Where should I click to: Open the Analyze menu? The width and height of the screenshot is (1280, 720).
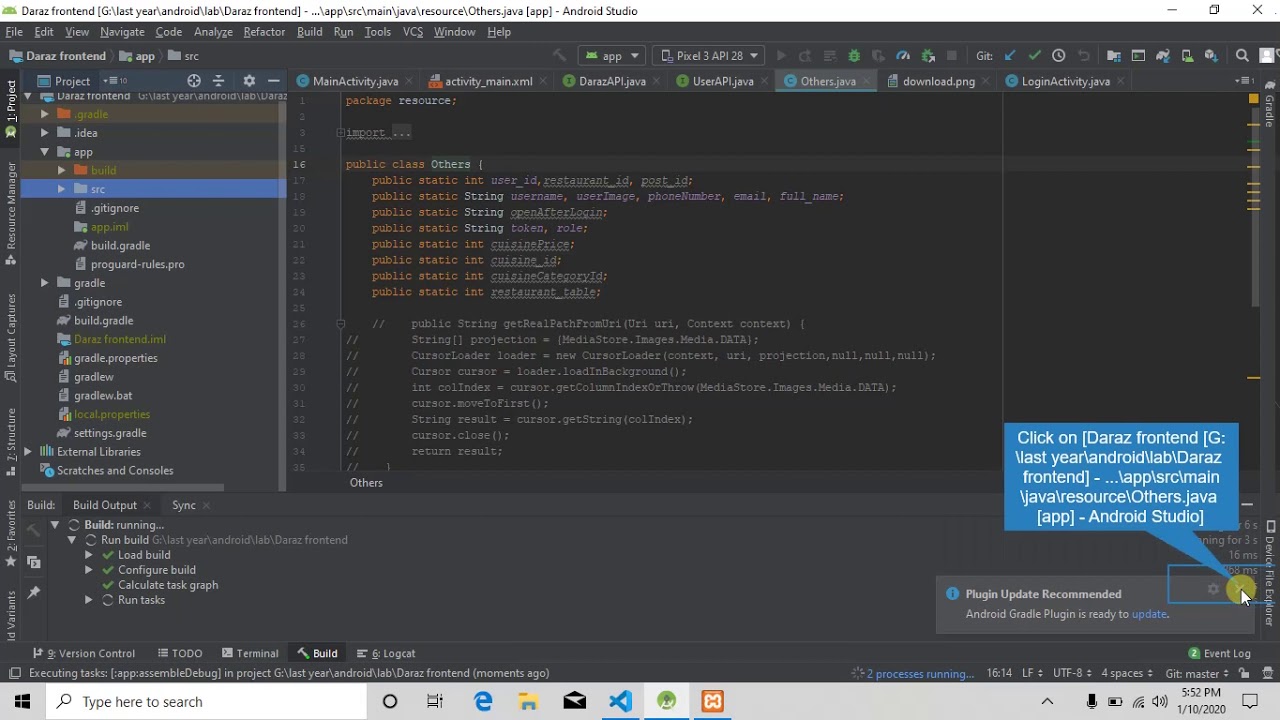pos(213,32)
